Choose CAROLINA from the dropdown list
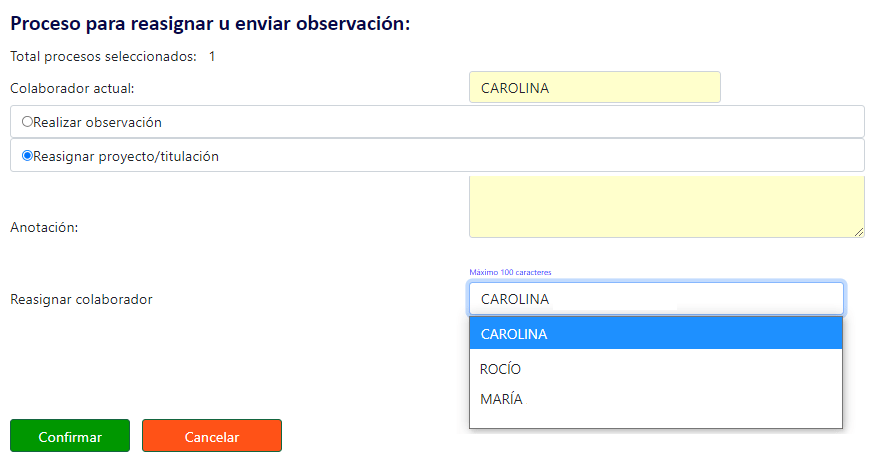This screenshot has width=883, height=472. point(656,333)
